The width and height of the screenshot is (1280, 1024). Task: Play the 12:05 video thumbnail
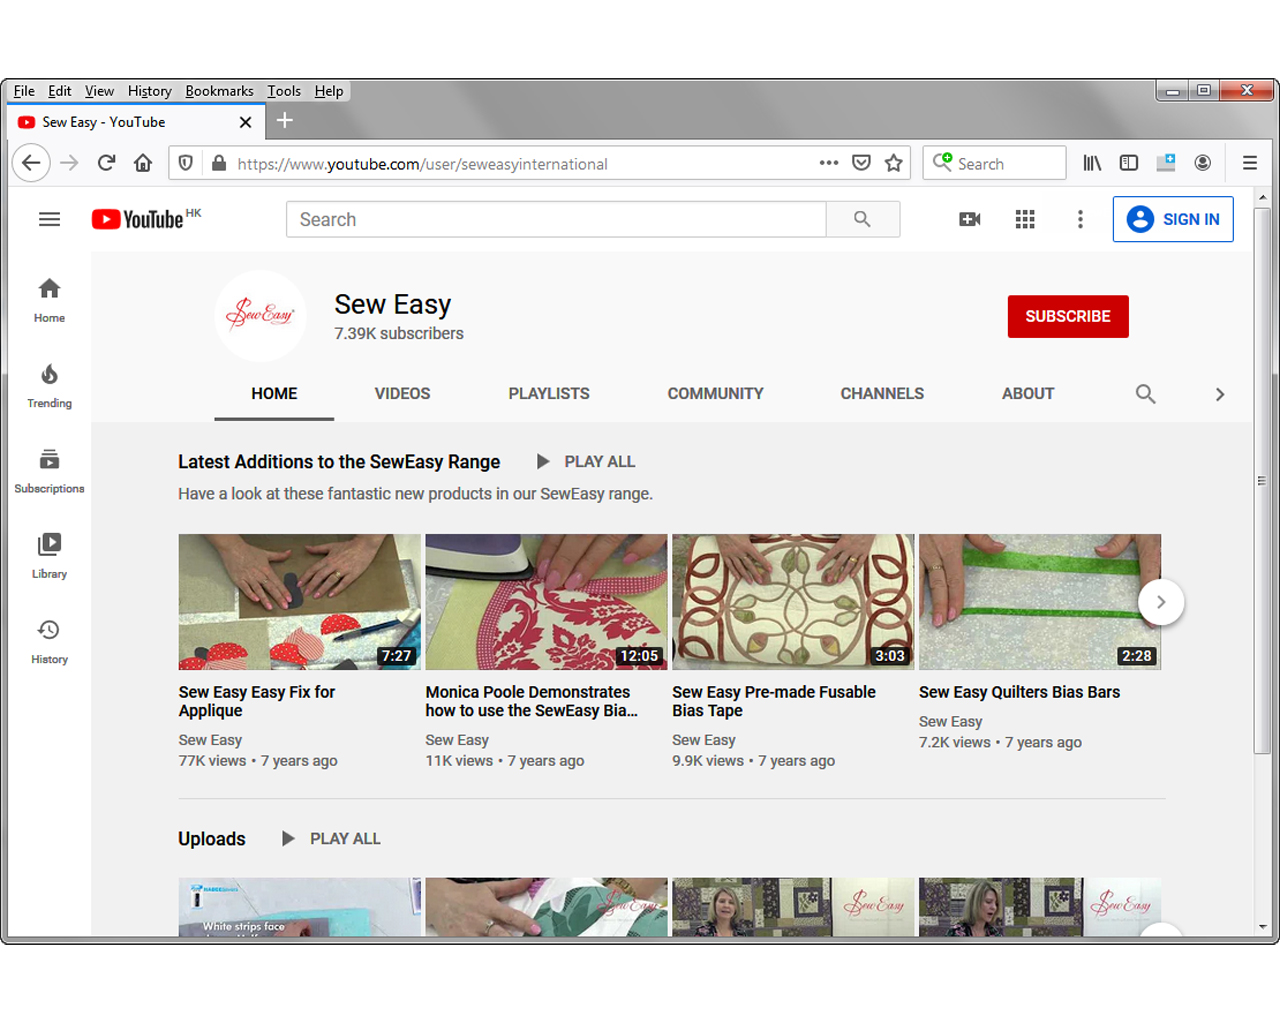click(546, 602)
